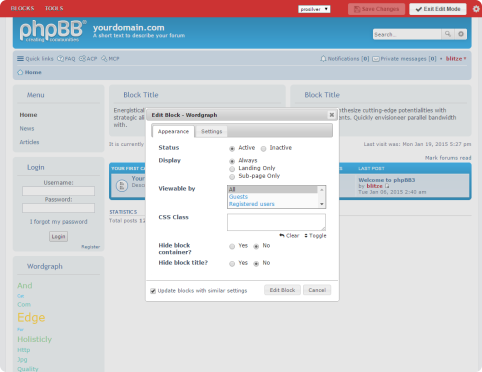Screen dimensions: 482x372
Task: Cancel the Edit Block dialog
Action: coord(317,290)
